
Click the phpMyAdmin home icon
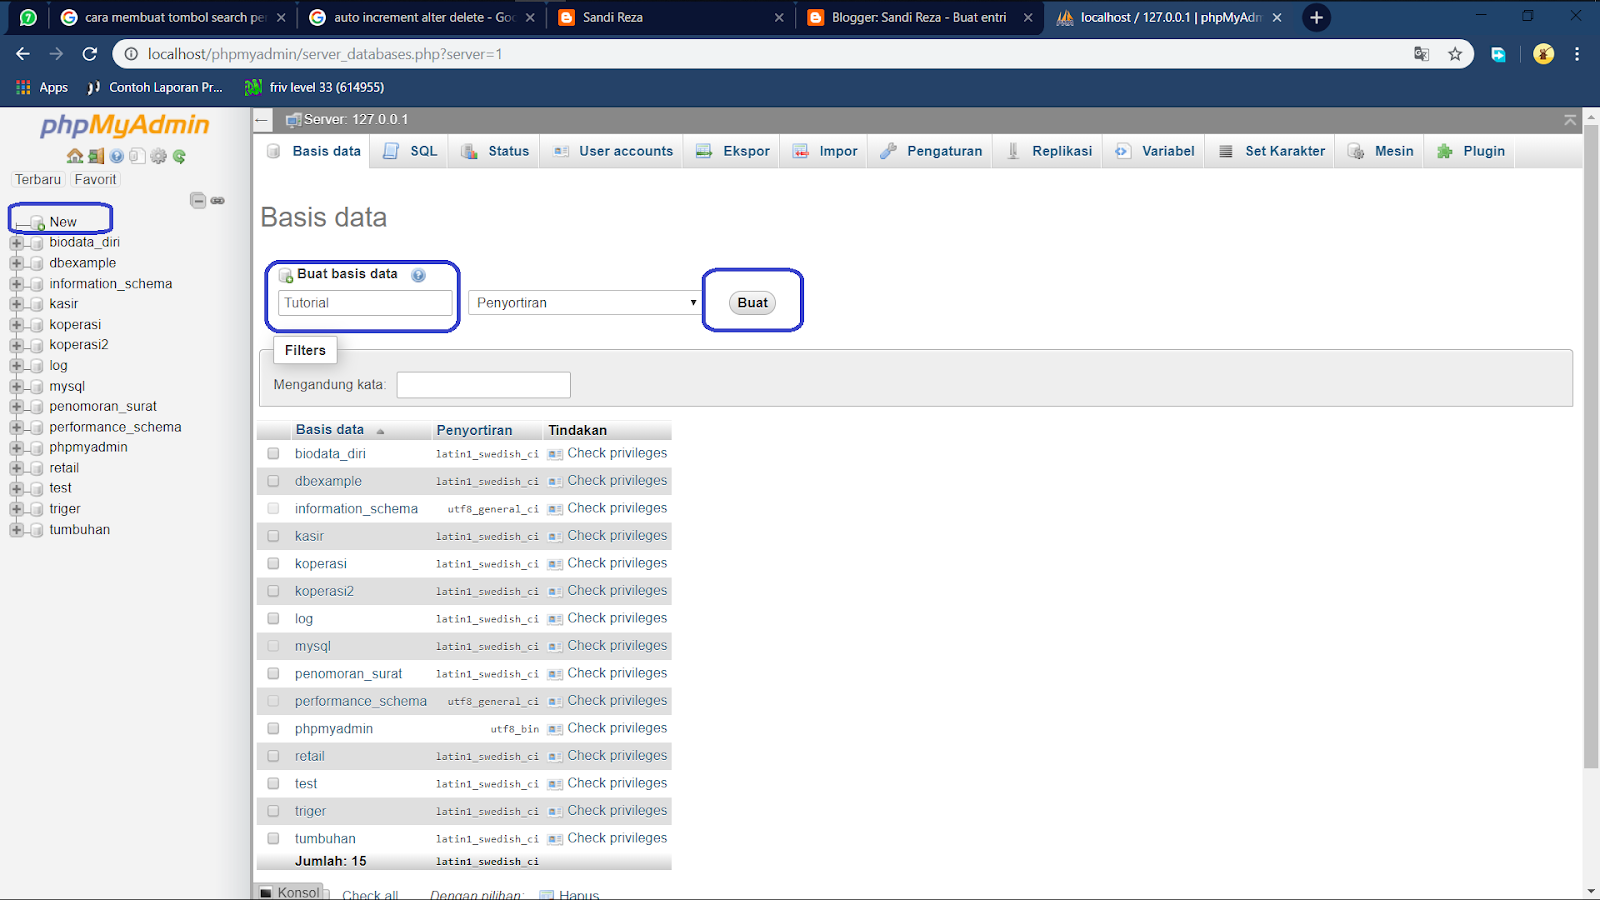click(75, 156)
